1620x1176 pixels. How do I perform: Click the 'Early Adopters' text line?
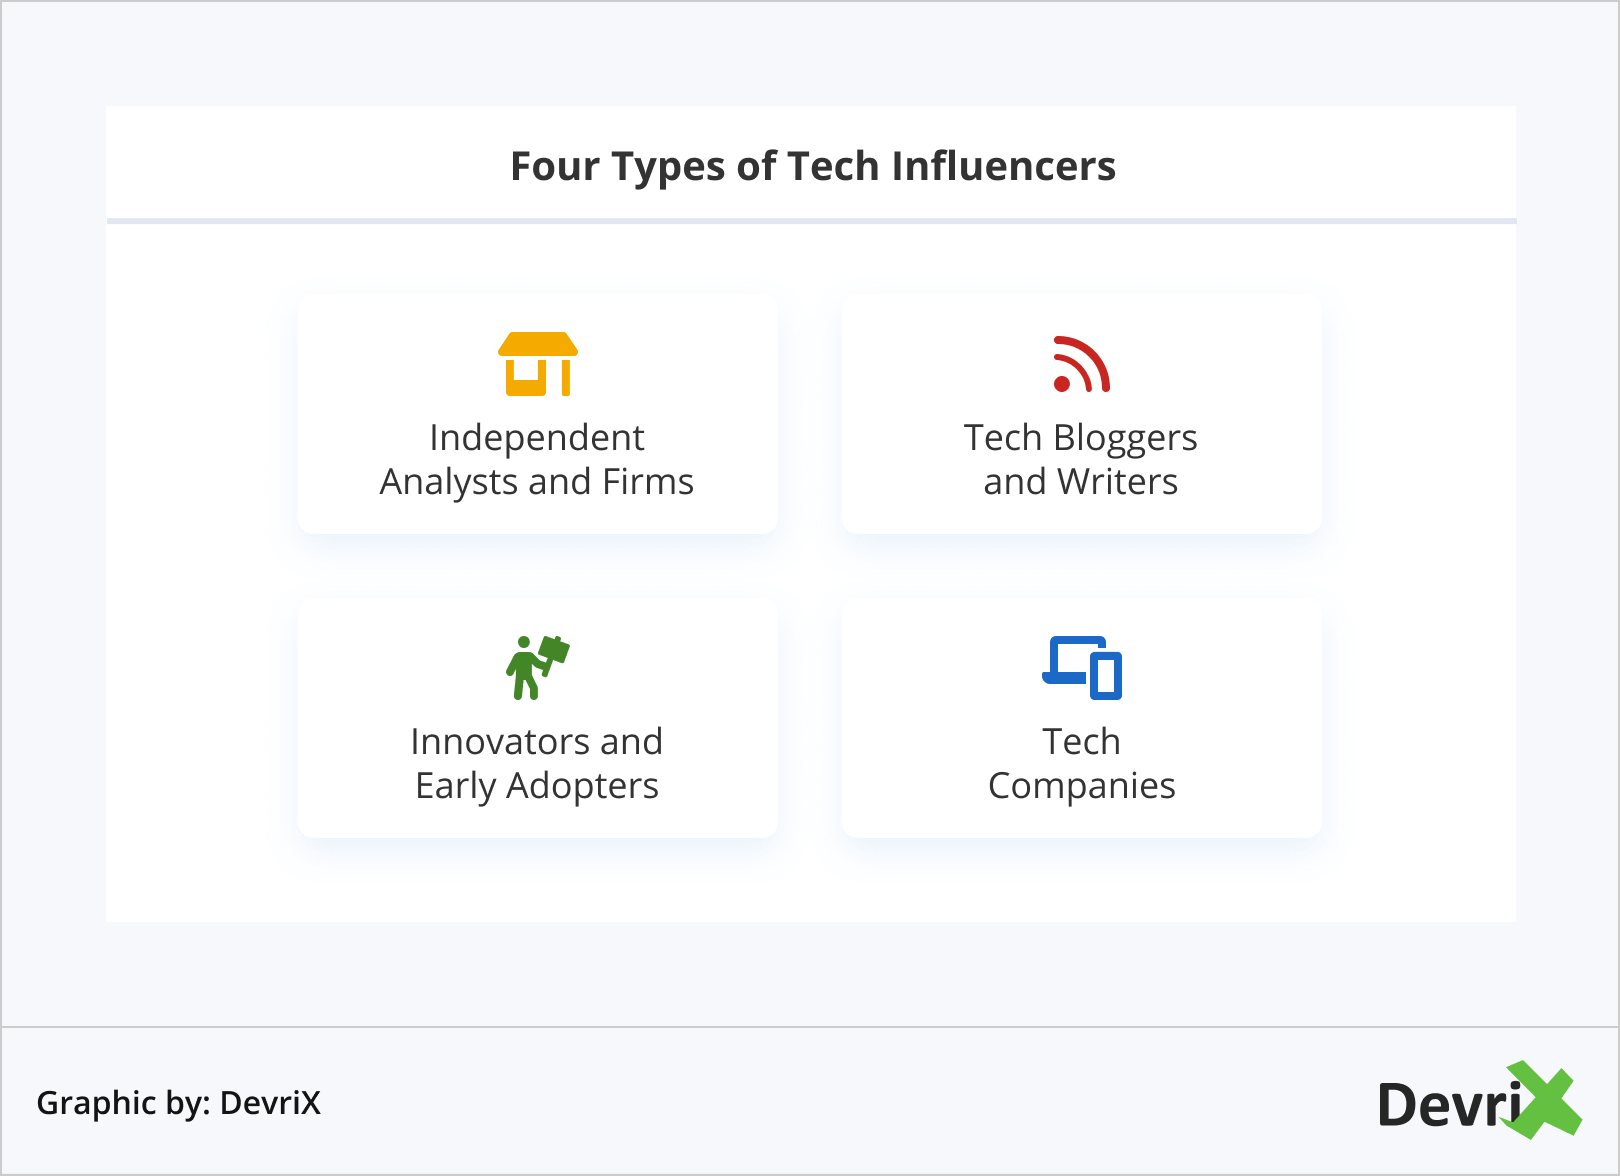[537, 786]
